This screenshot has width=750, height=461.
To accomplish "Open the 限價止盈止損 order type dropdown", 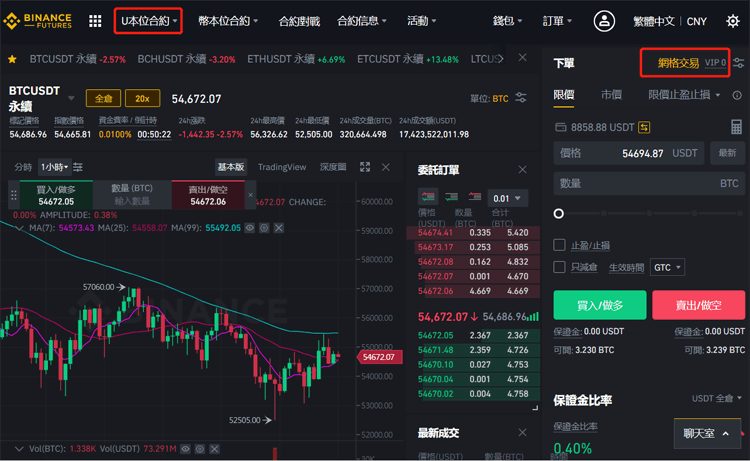I will pos(684,95).
